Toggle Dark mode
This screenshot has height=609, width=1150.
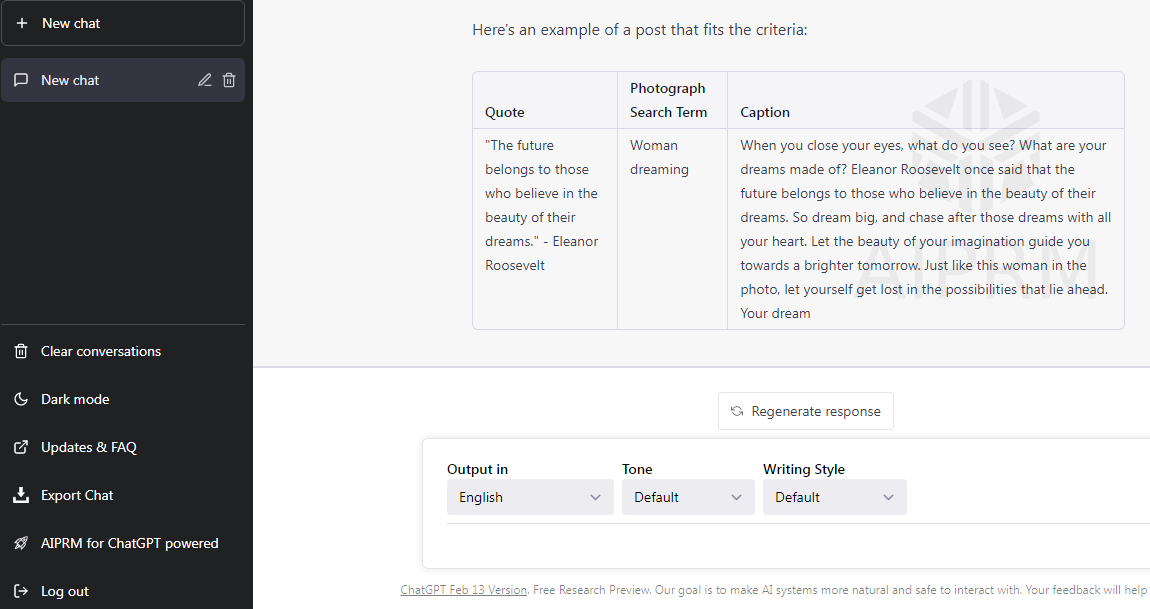point(123,399)
